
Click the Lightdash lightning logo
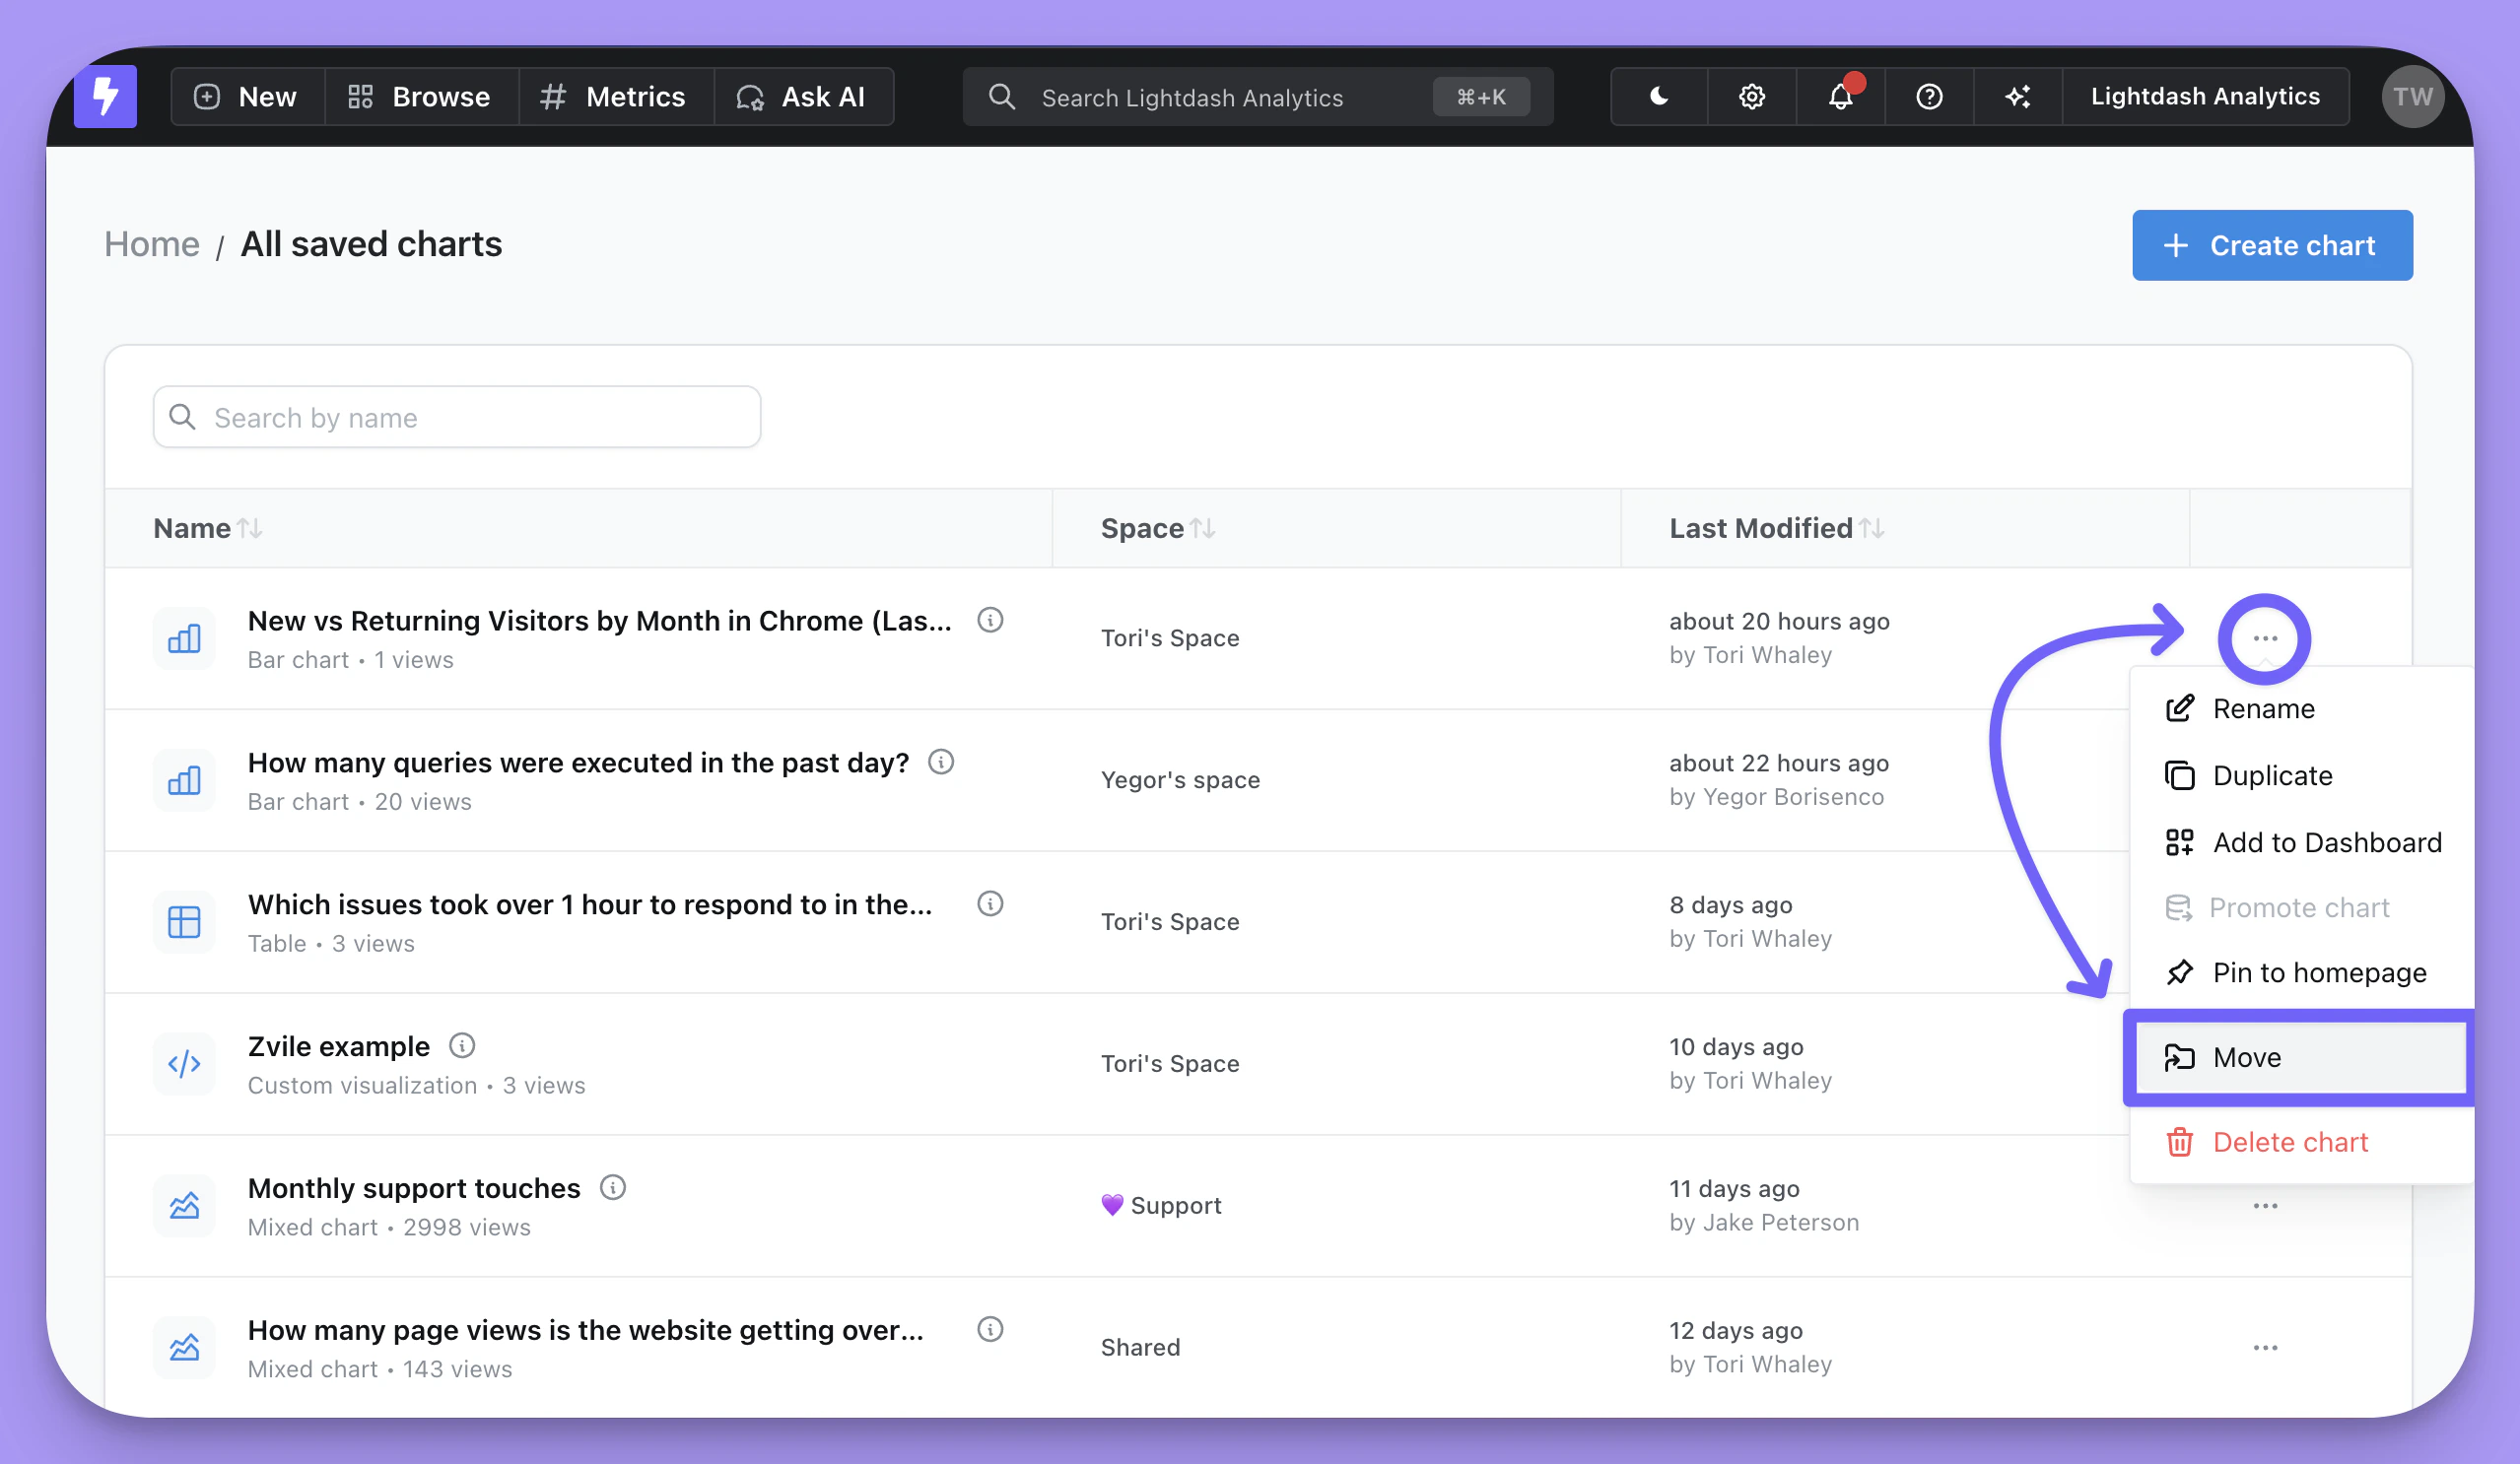(105, 96)
